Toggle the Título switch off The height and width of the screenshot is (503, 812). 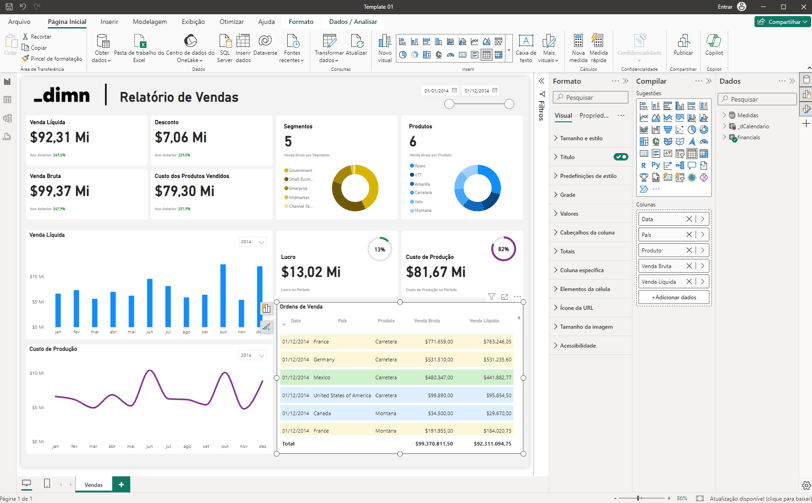tap(621, 157)
